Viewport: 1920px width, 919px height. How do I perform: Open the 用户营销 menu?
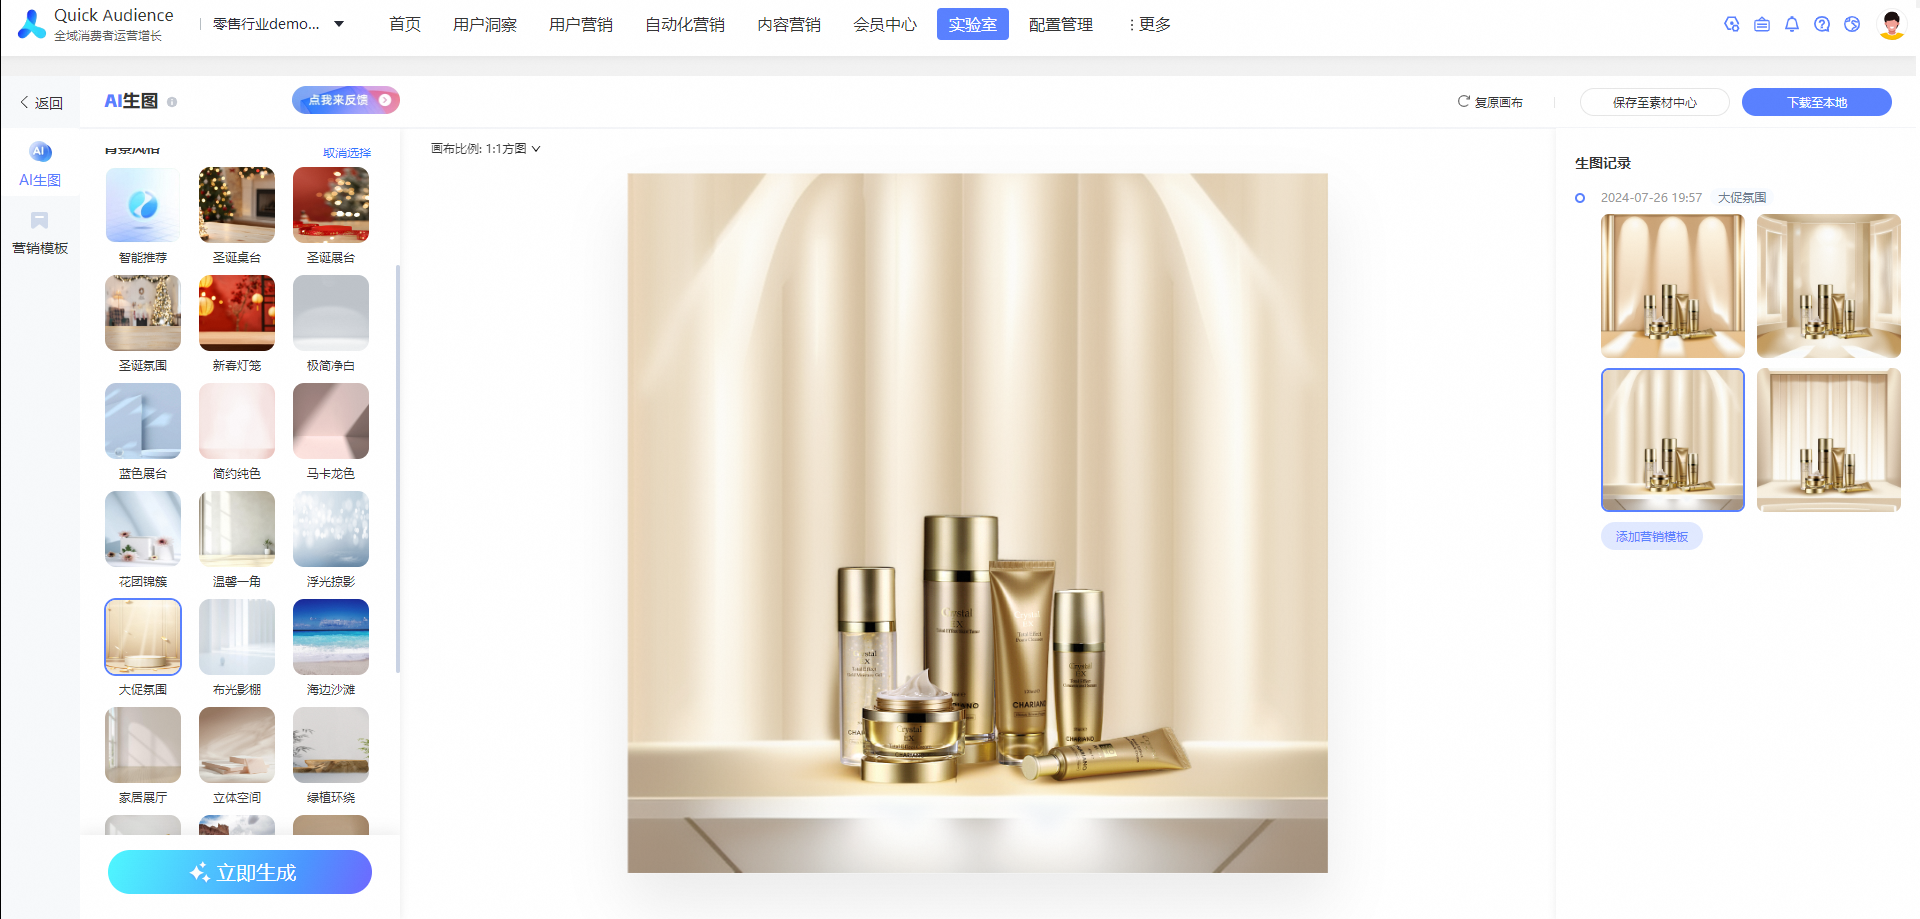[x=581, y=24]
